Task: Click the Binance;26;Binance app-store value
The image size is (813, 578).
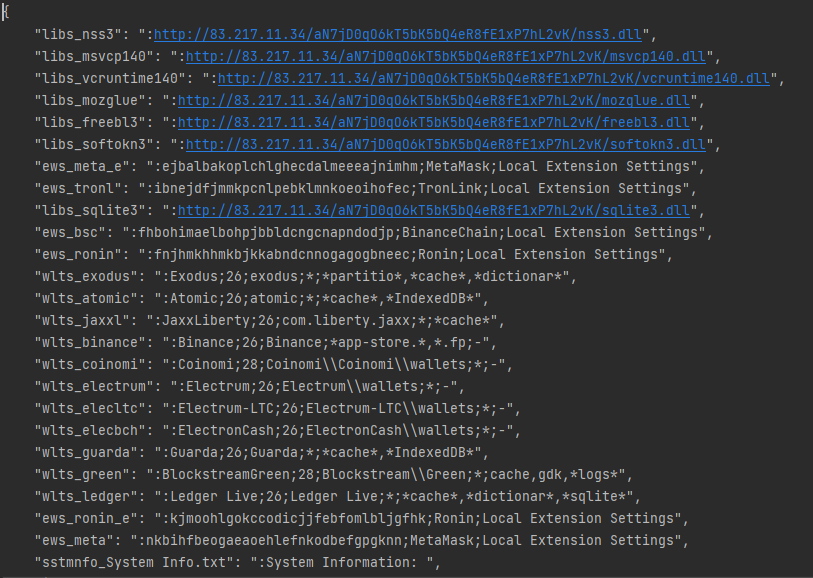Action: click(x=326, y=343)
